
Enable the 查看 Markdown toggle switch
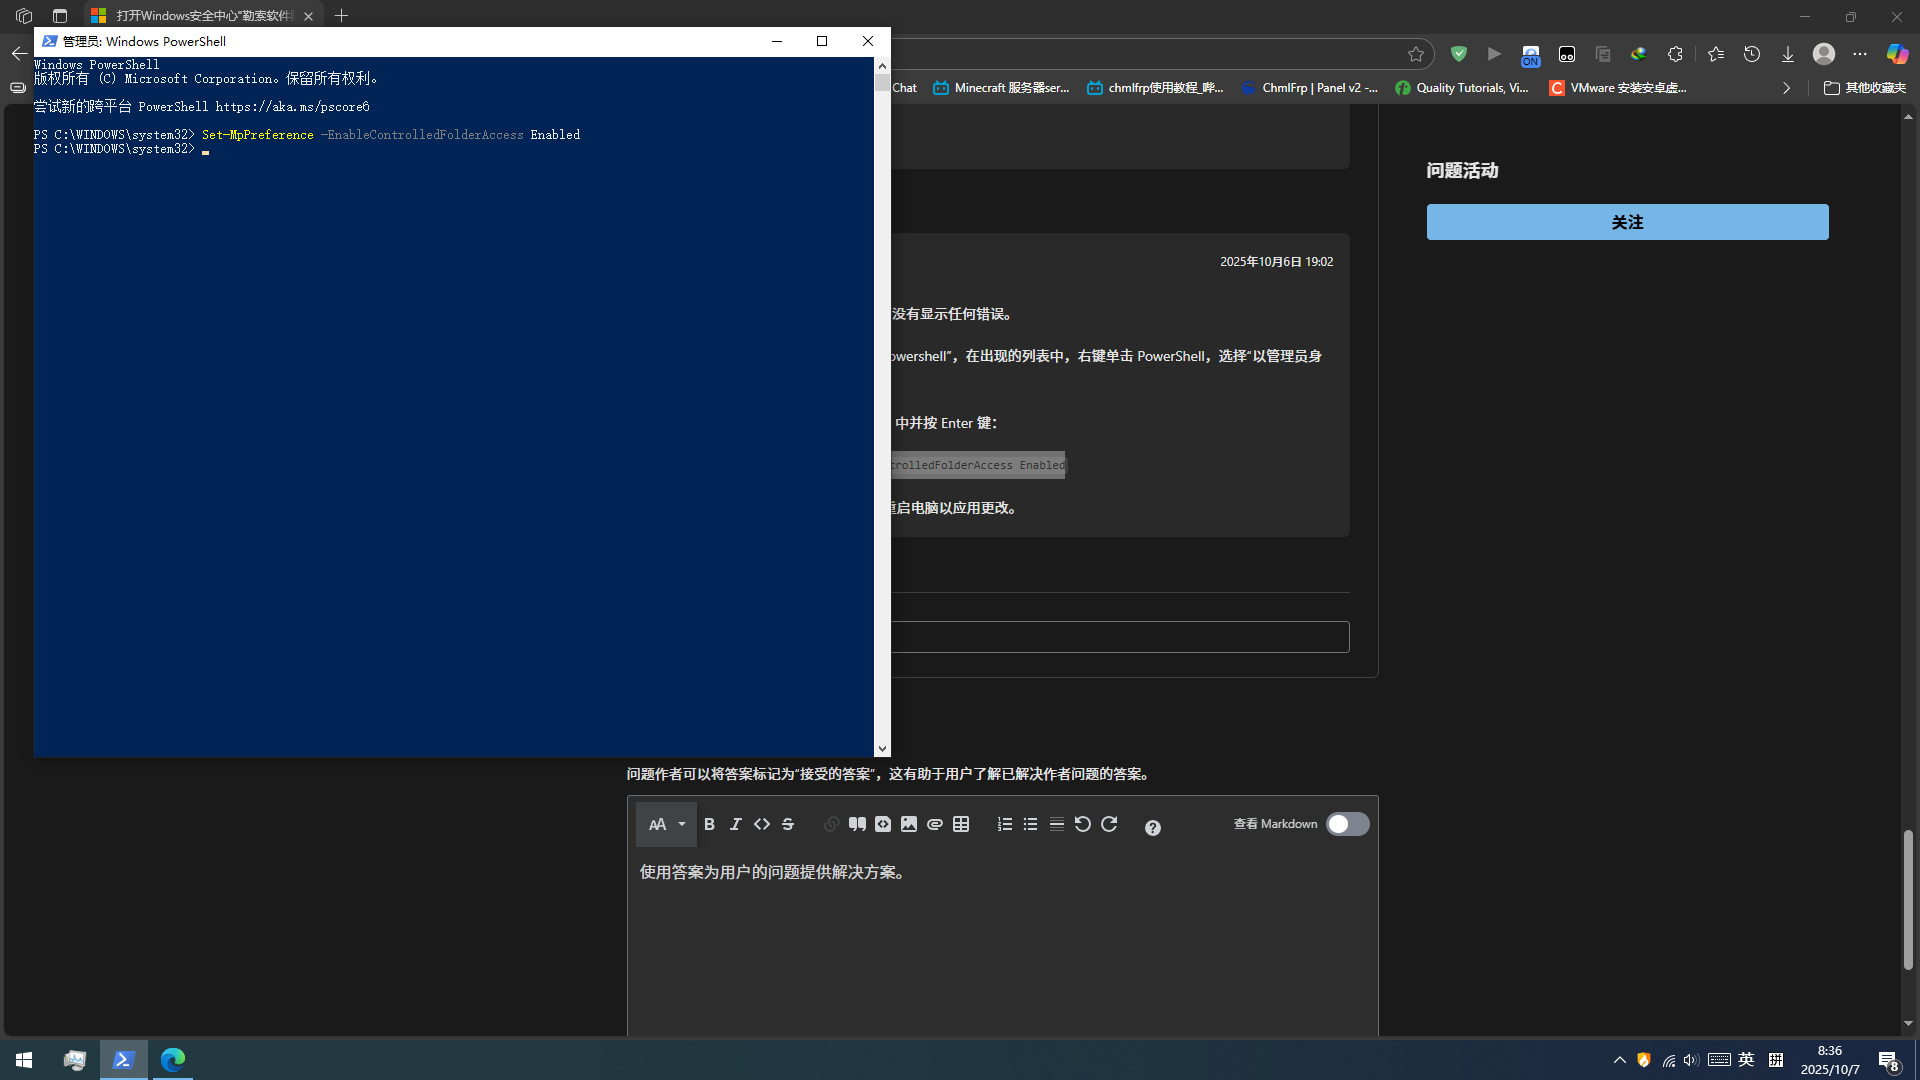(x=1347, y=824)
